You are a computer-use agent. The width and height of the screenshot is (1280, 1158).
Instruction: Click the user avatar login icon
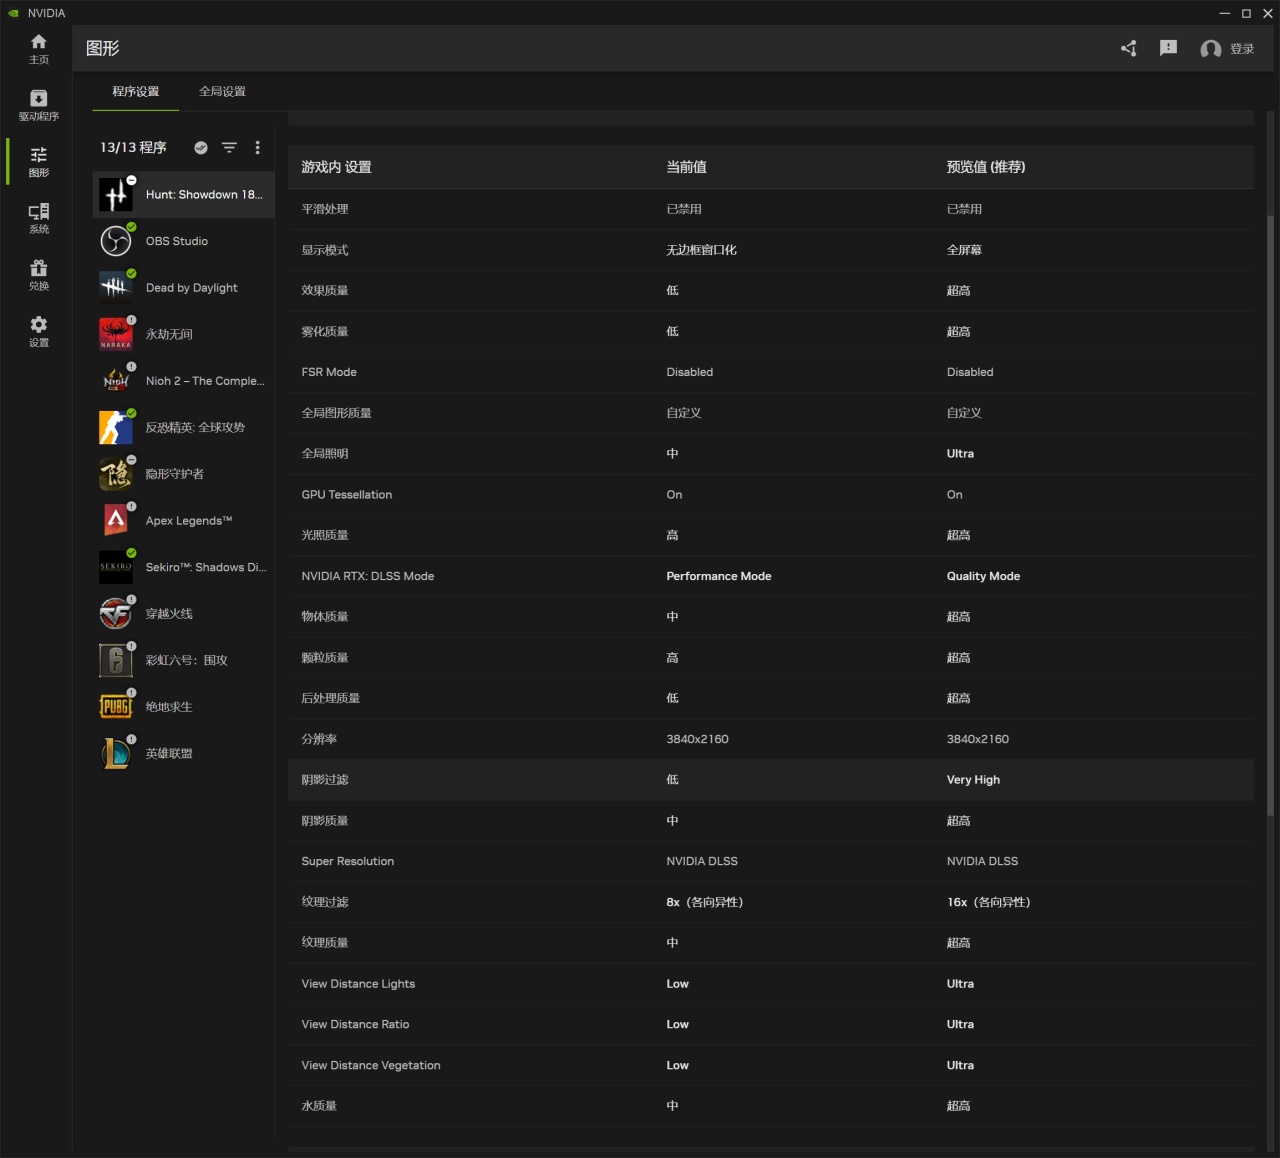point(1211,49)
